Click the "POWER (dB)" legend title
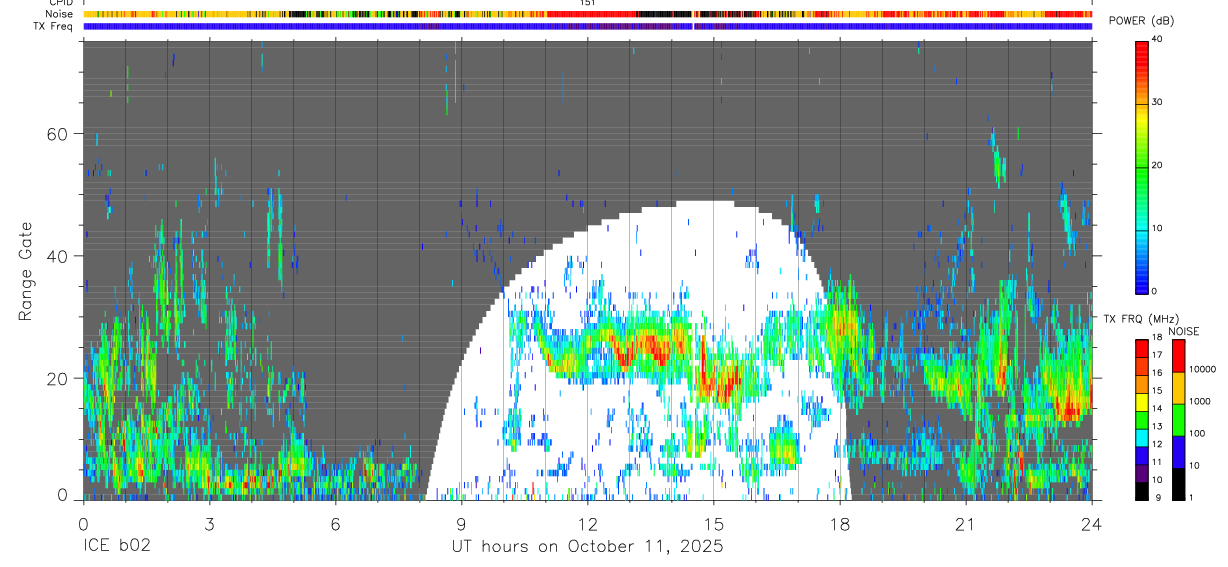The width and height of the screenshot is (1228, 567). (x=1142, y=22)
